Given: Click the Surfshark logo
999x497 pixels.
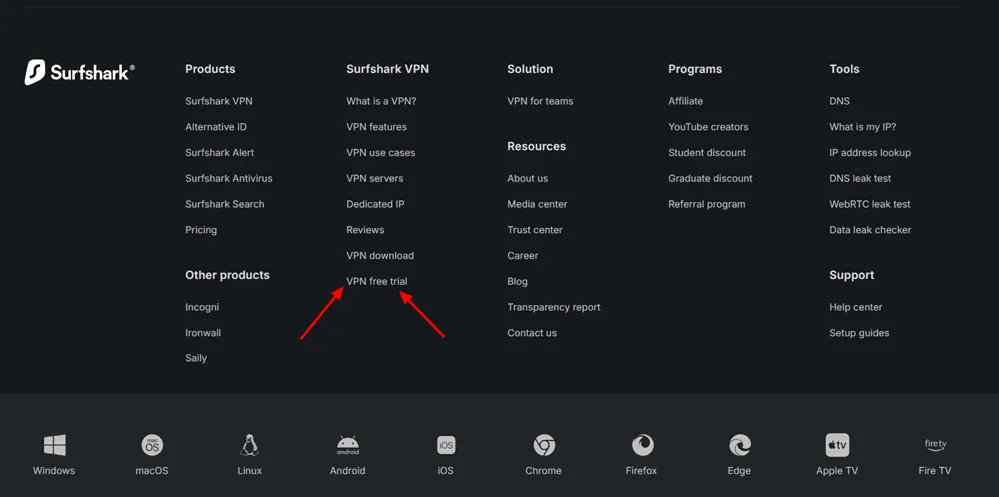Looking at the screenshot, I should [80, 72].
